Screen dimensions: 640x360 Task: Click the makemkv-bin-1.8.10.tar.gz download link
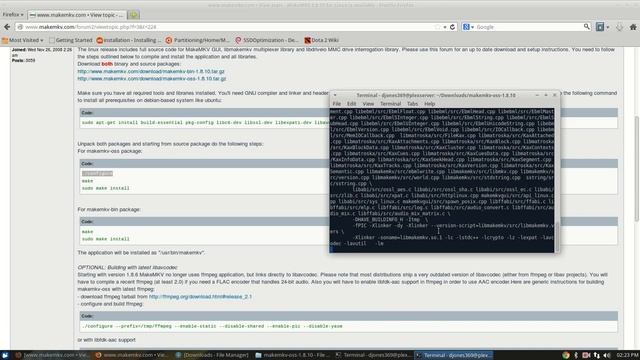[x=151, y=71]
